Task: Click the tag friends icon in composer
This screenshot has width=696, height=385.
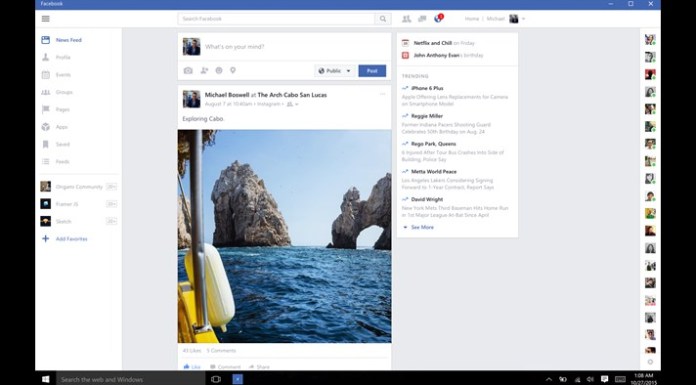Action: tap(204, 71)
